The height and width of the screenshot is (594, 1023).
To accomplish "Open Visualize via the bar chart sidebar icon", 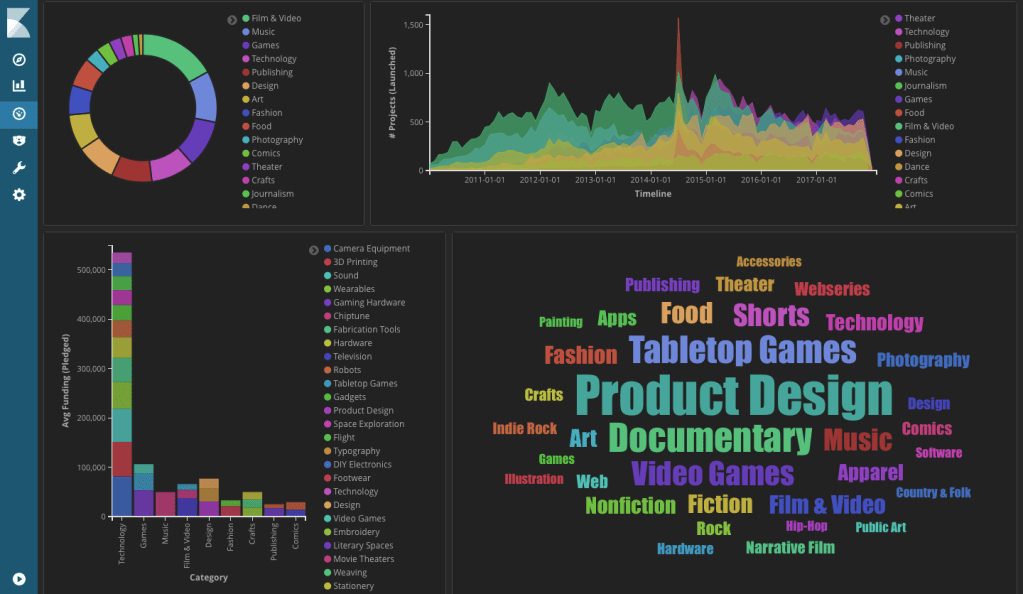I will [x=17, y=85].
